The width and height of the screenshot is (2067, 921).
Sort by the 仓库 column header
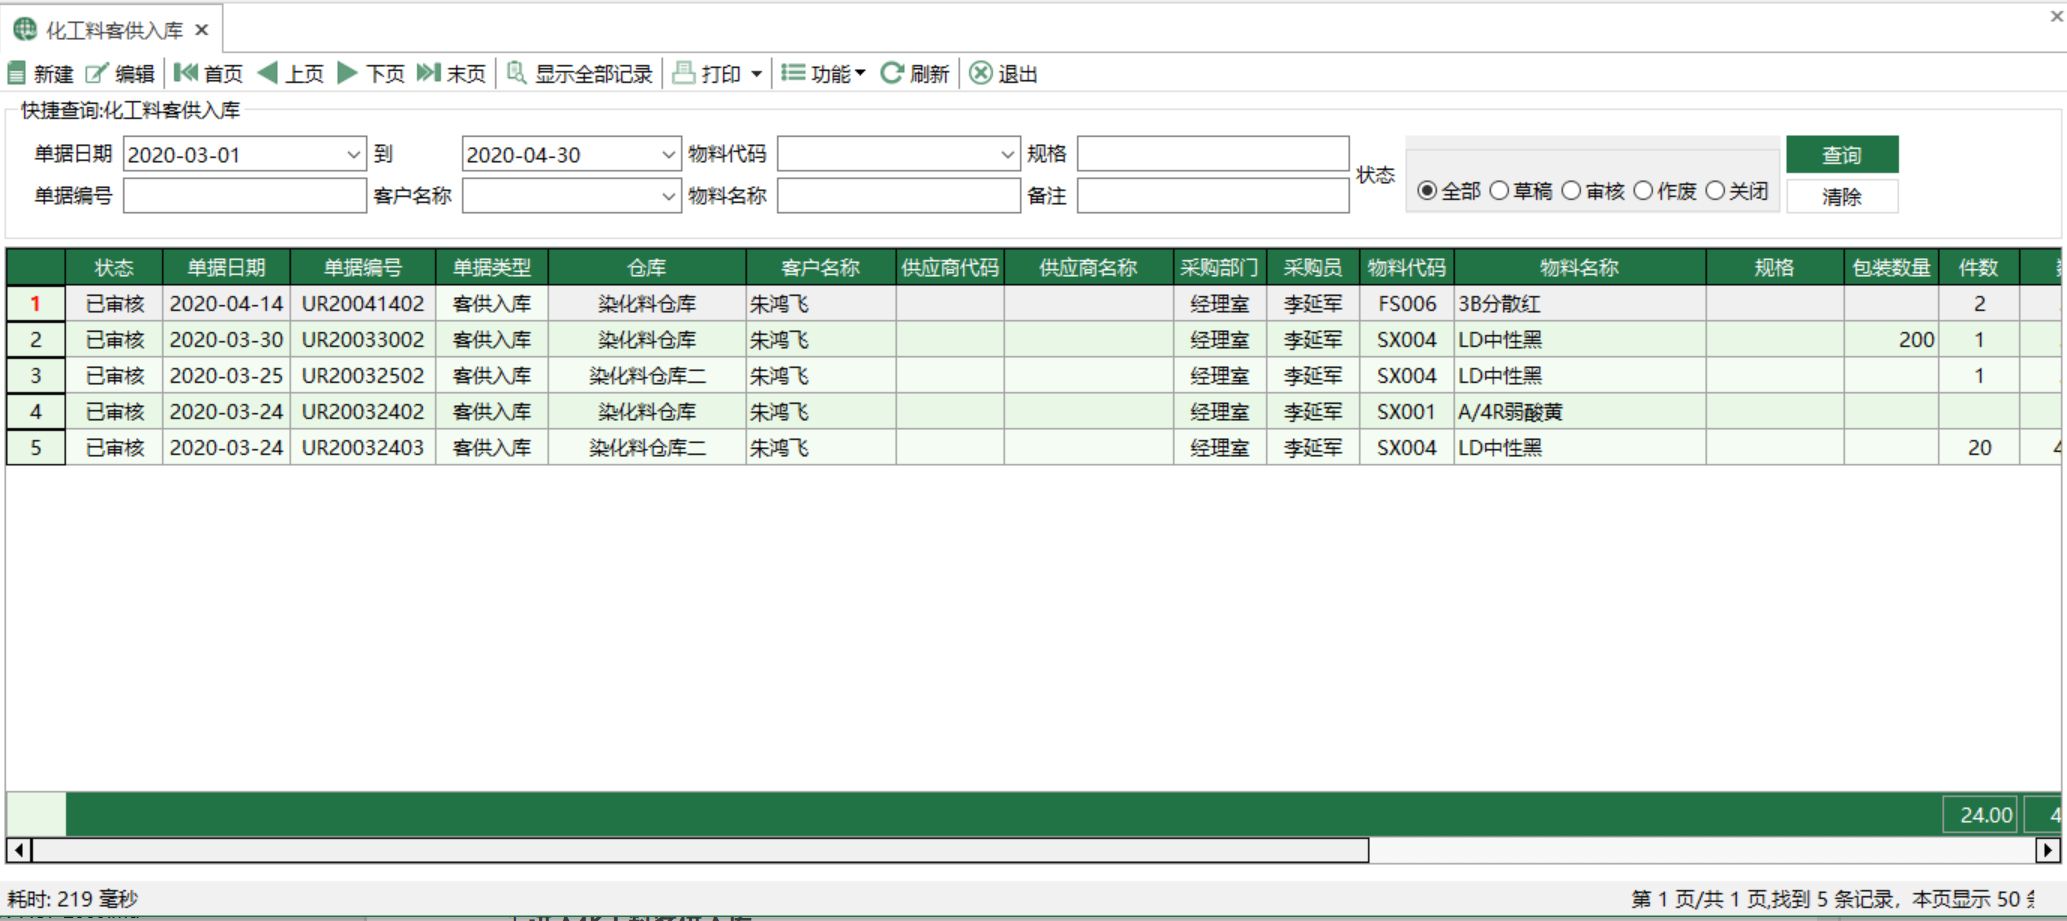[x=647, y=268]
